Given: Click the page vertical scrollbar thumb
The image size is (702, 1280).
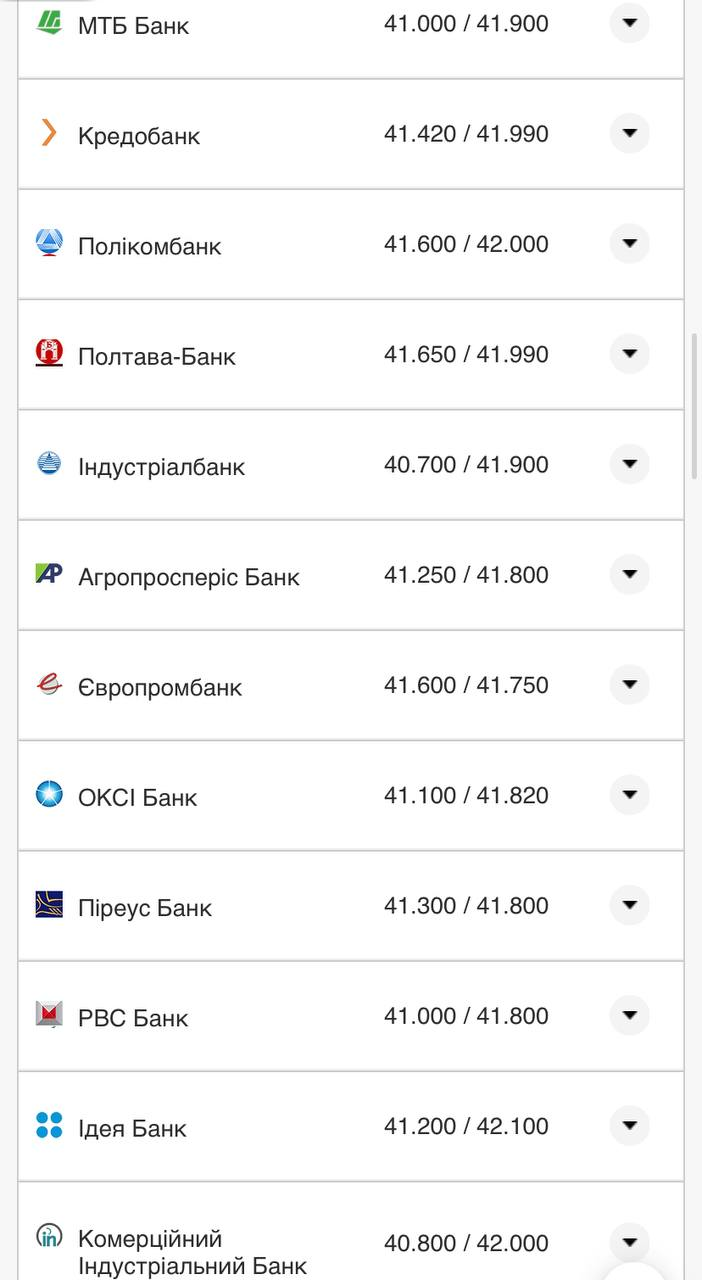Looking at the screenshot, I should click(x=696, y=405).
